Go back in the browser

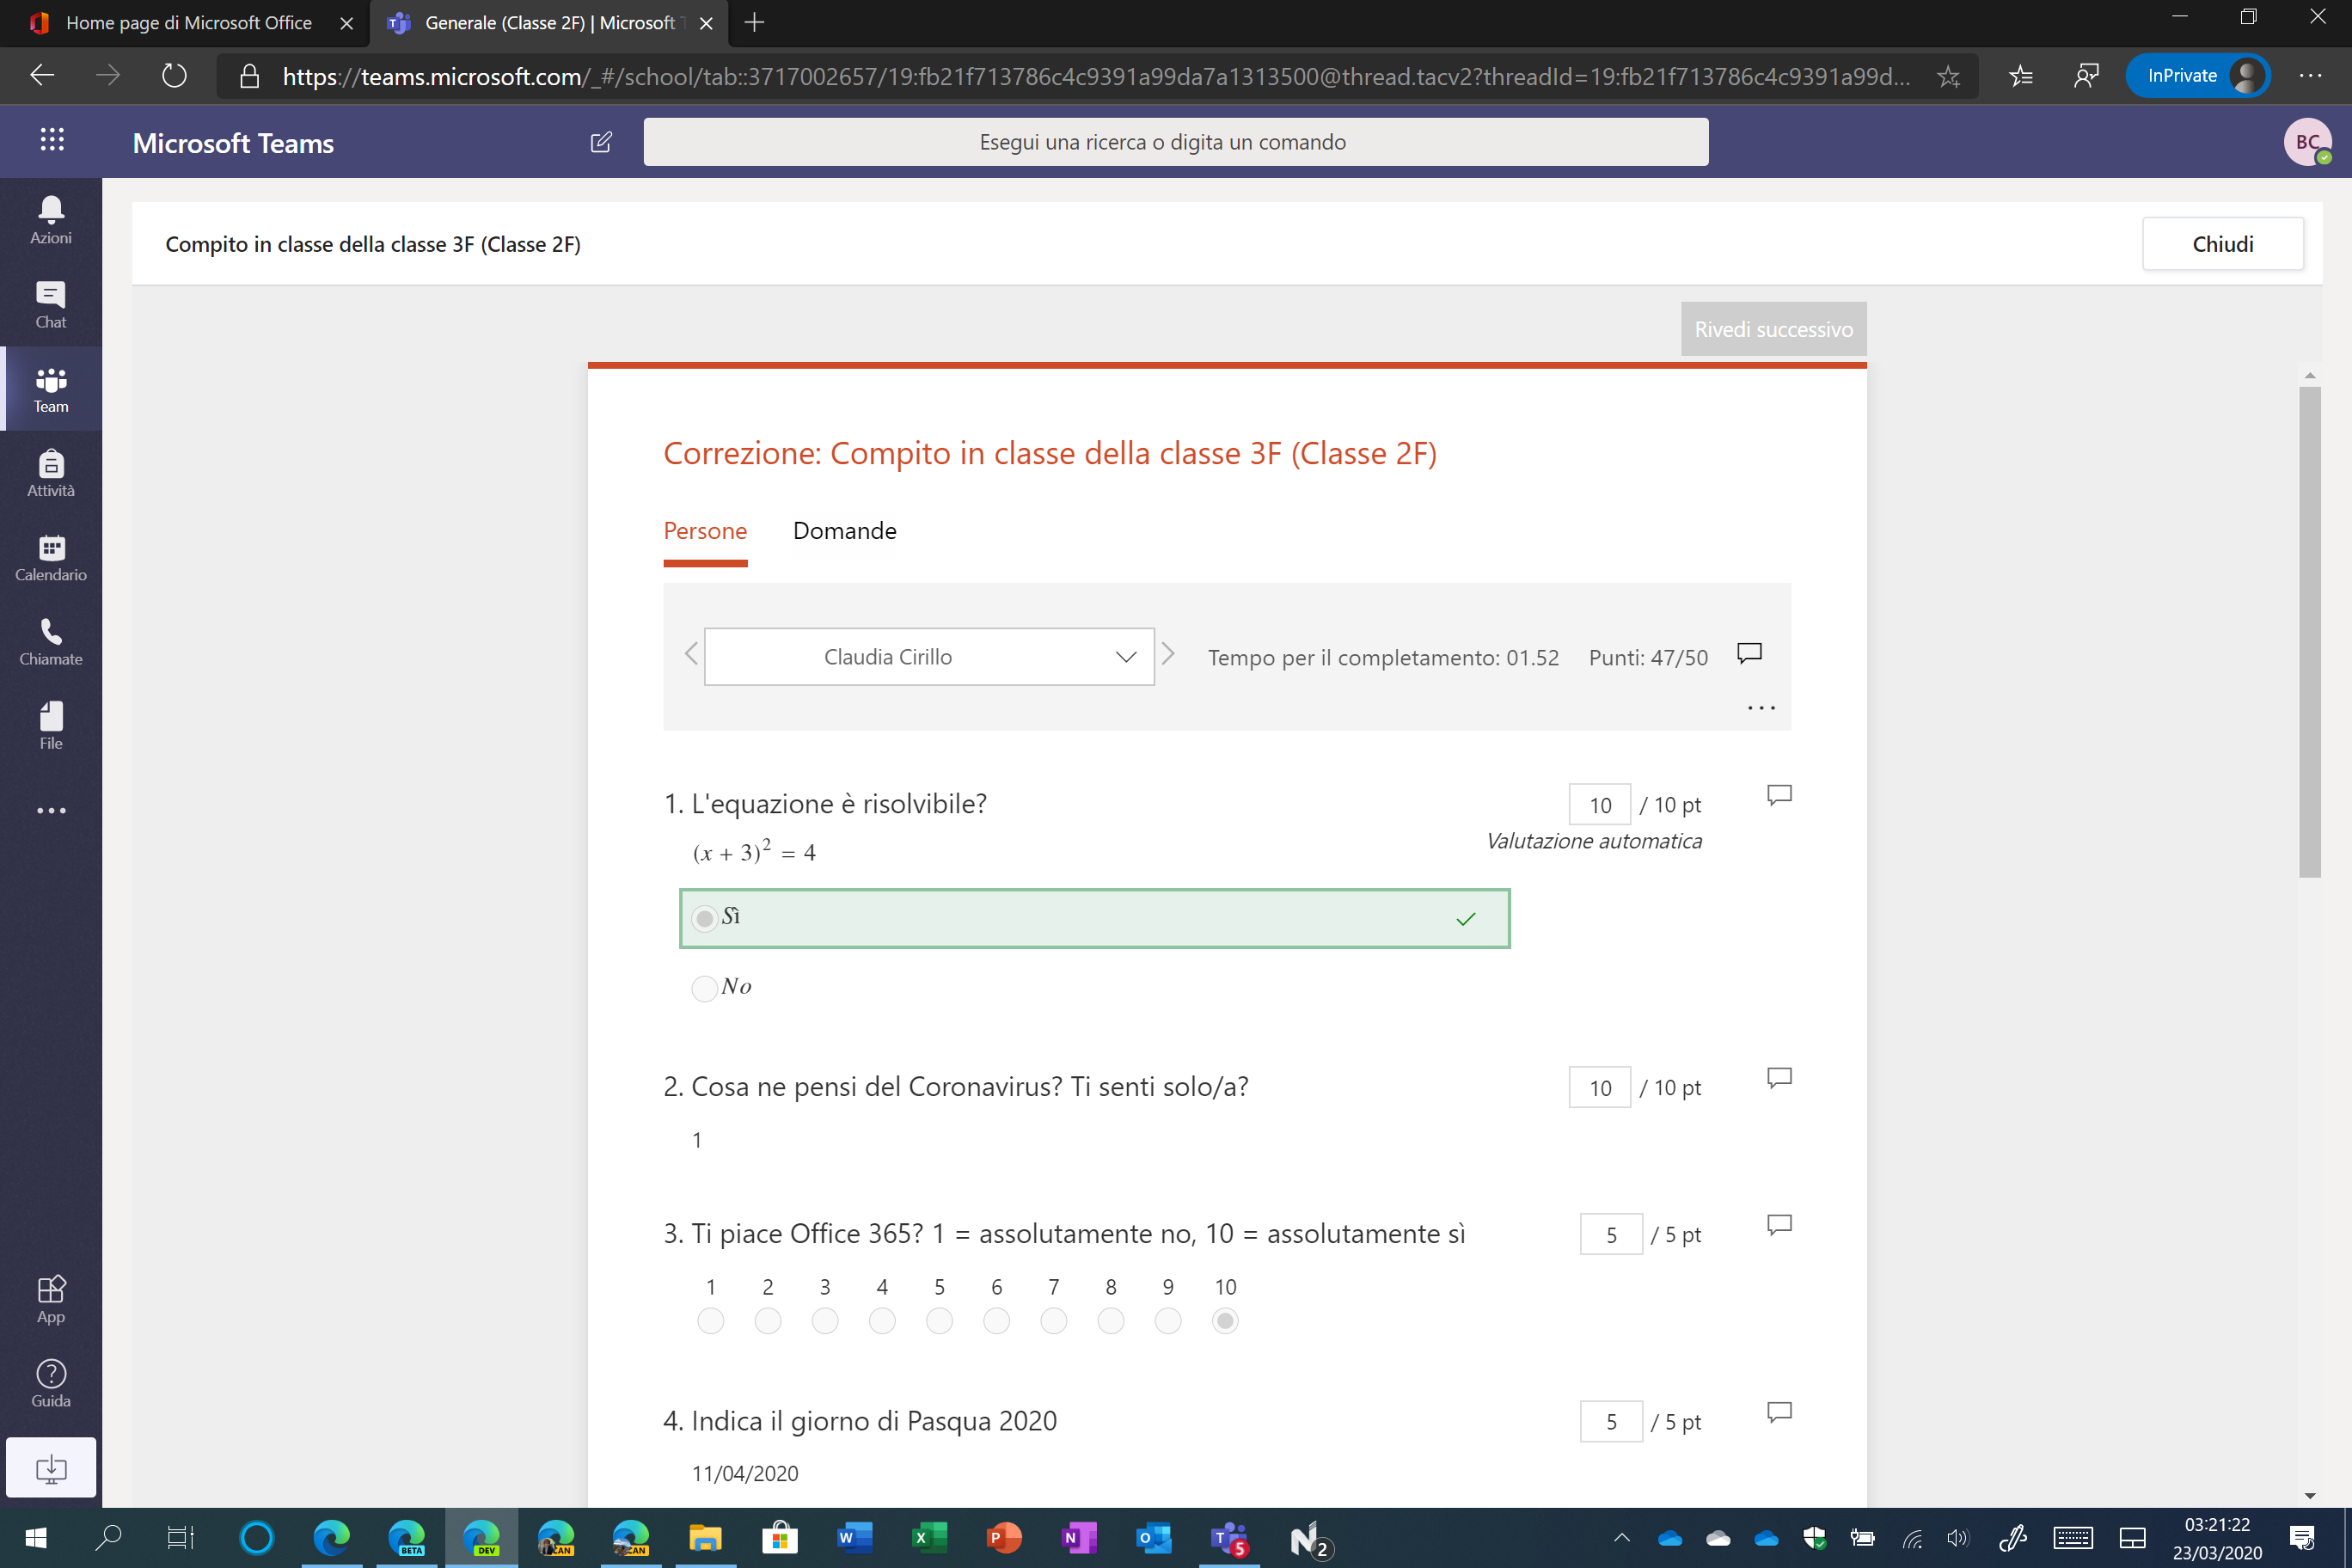[42, 76]
